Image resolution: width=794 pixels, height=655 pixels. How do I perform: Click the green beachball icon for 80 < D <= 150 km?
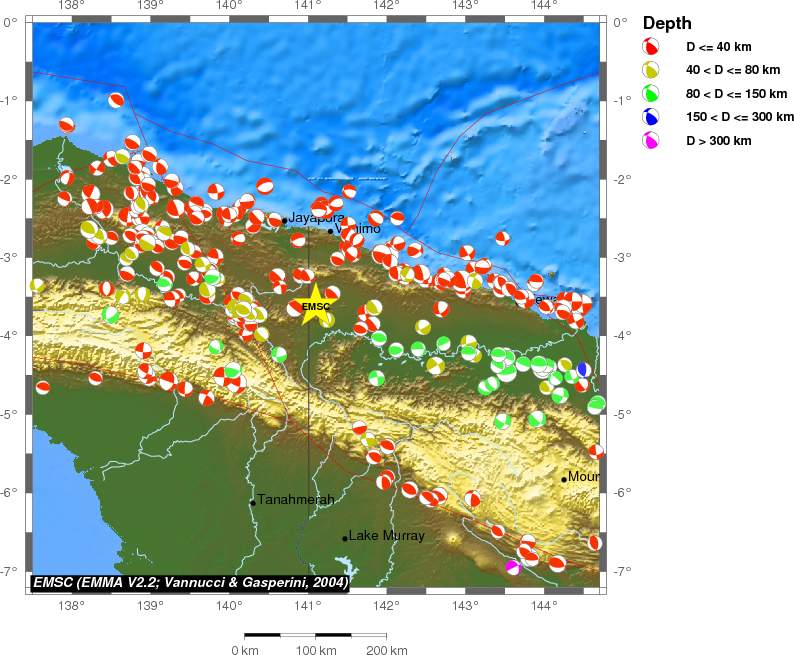[x=651, y=93]
